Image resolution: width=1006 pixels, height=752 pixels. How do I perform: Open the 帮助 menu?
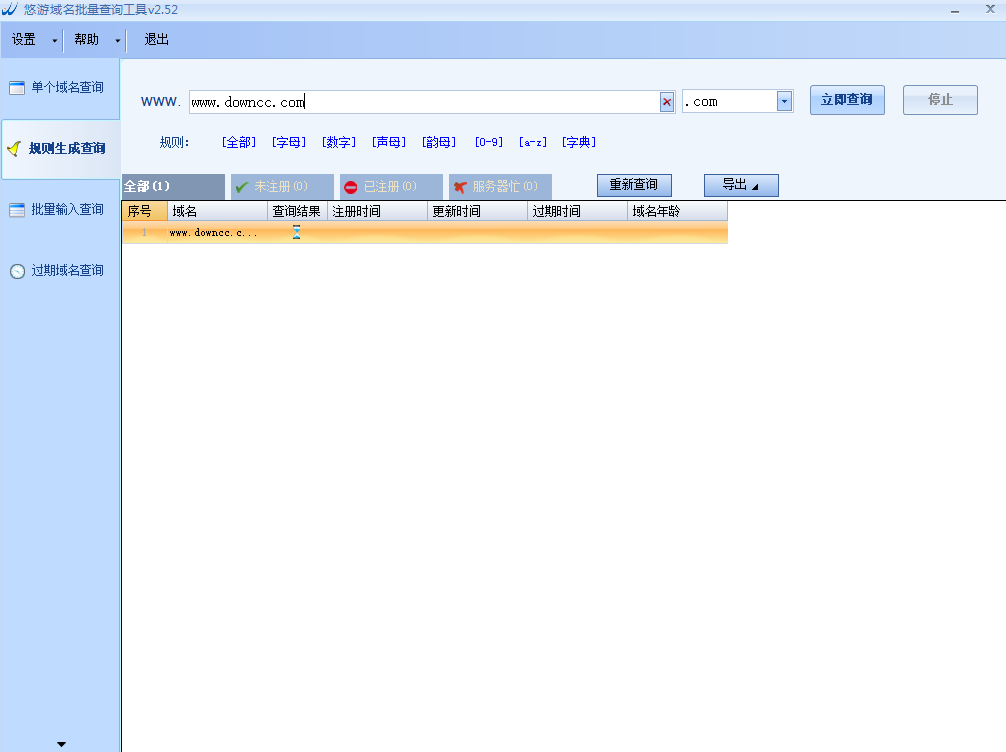tap(87, 40)
